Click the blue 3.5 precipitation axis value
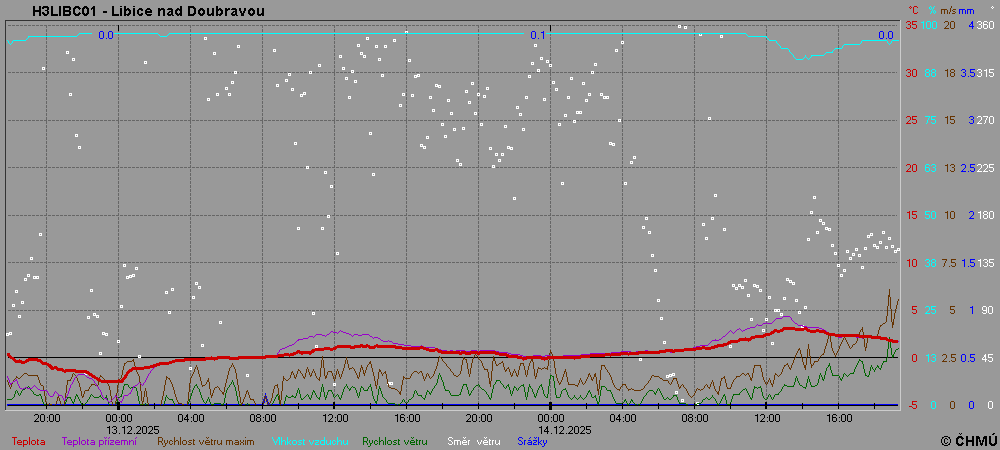This screenshot has height=450, width=1000. pos(968,73)
